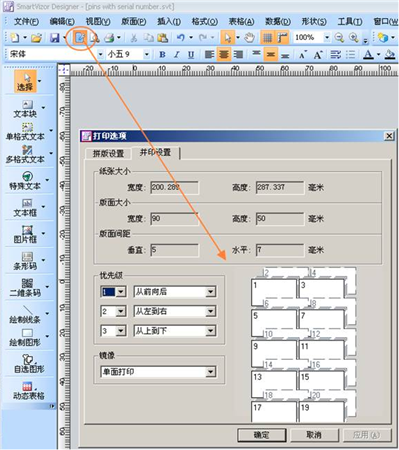
Task: Align text to the middle vertically
Action: click(x=271, y=54)
